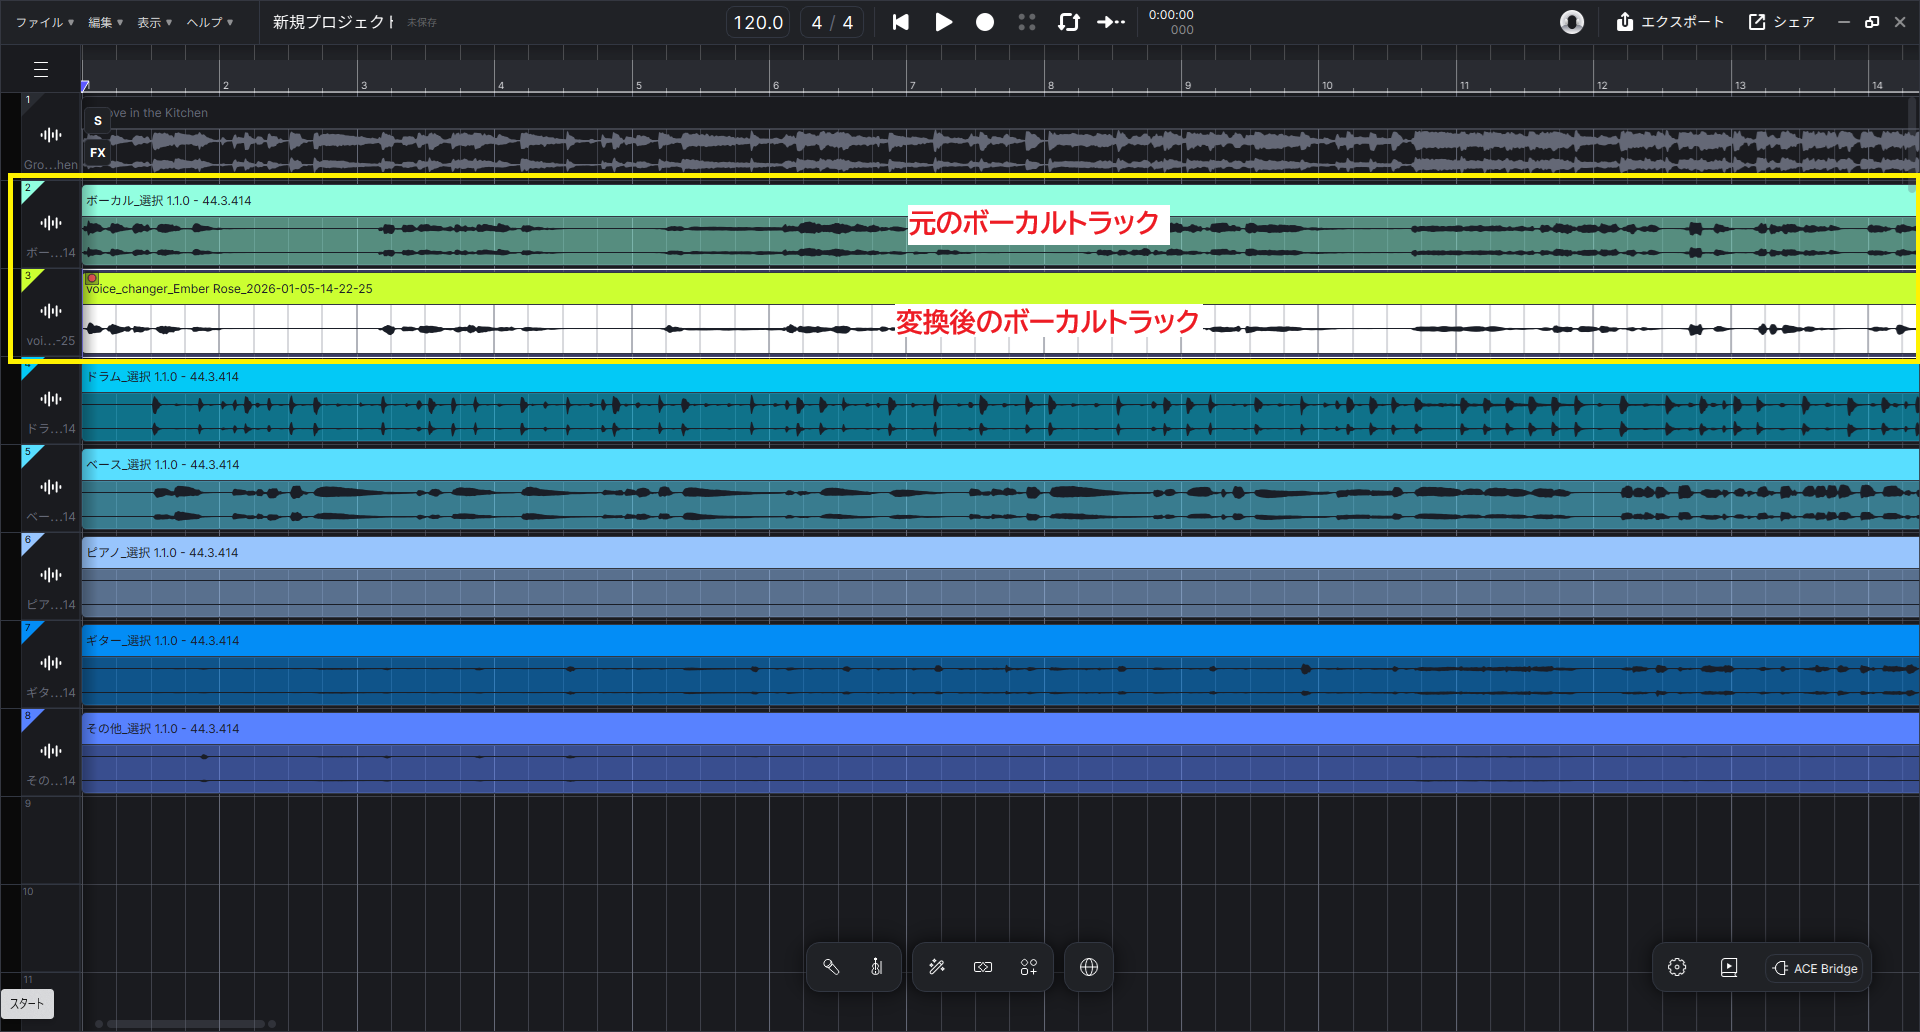The width and height of the screenshot is (1920, 1032).
Task: Expand the 編集 menu
Action: 105,22
